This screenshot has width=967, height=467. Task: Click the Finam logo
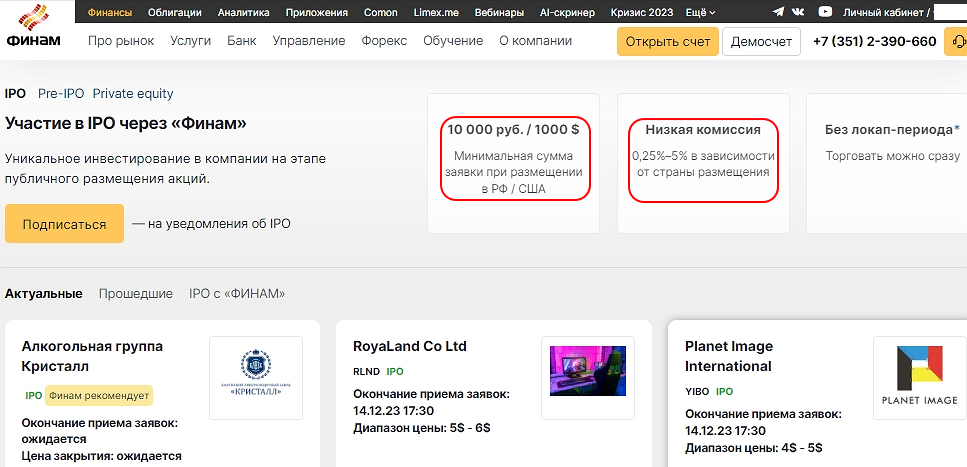[x=33, y=27]
